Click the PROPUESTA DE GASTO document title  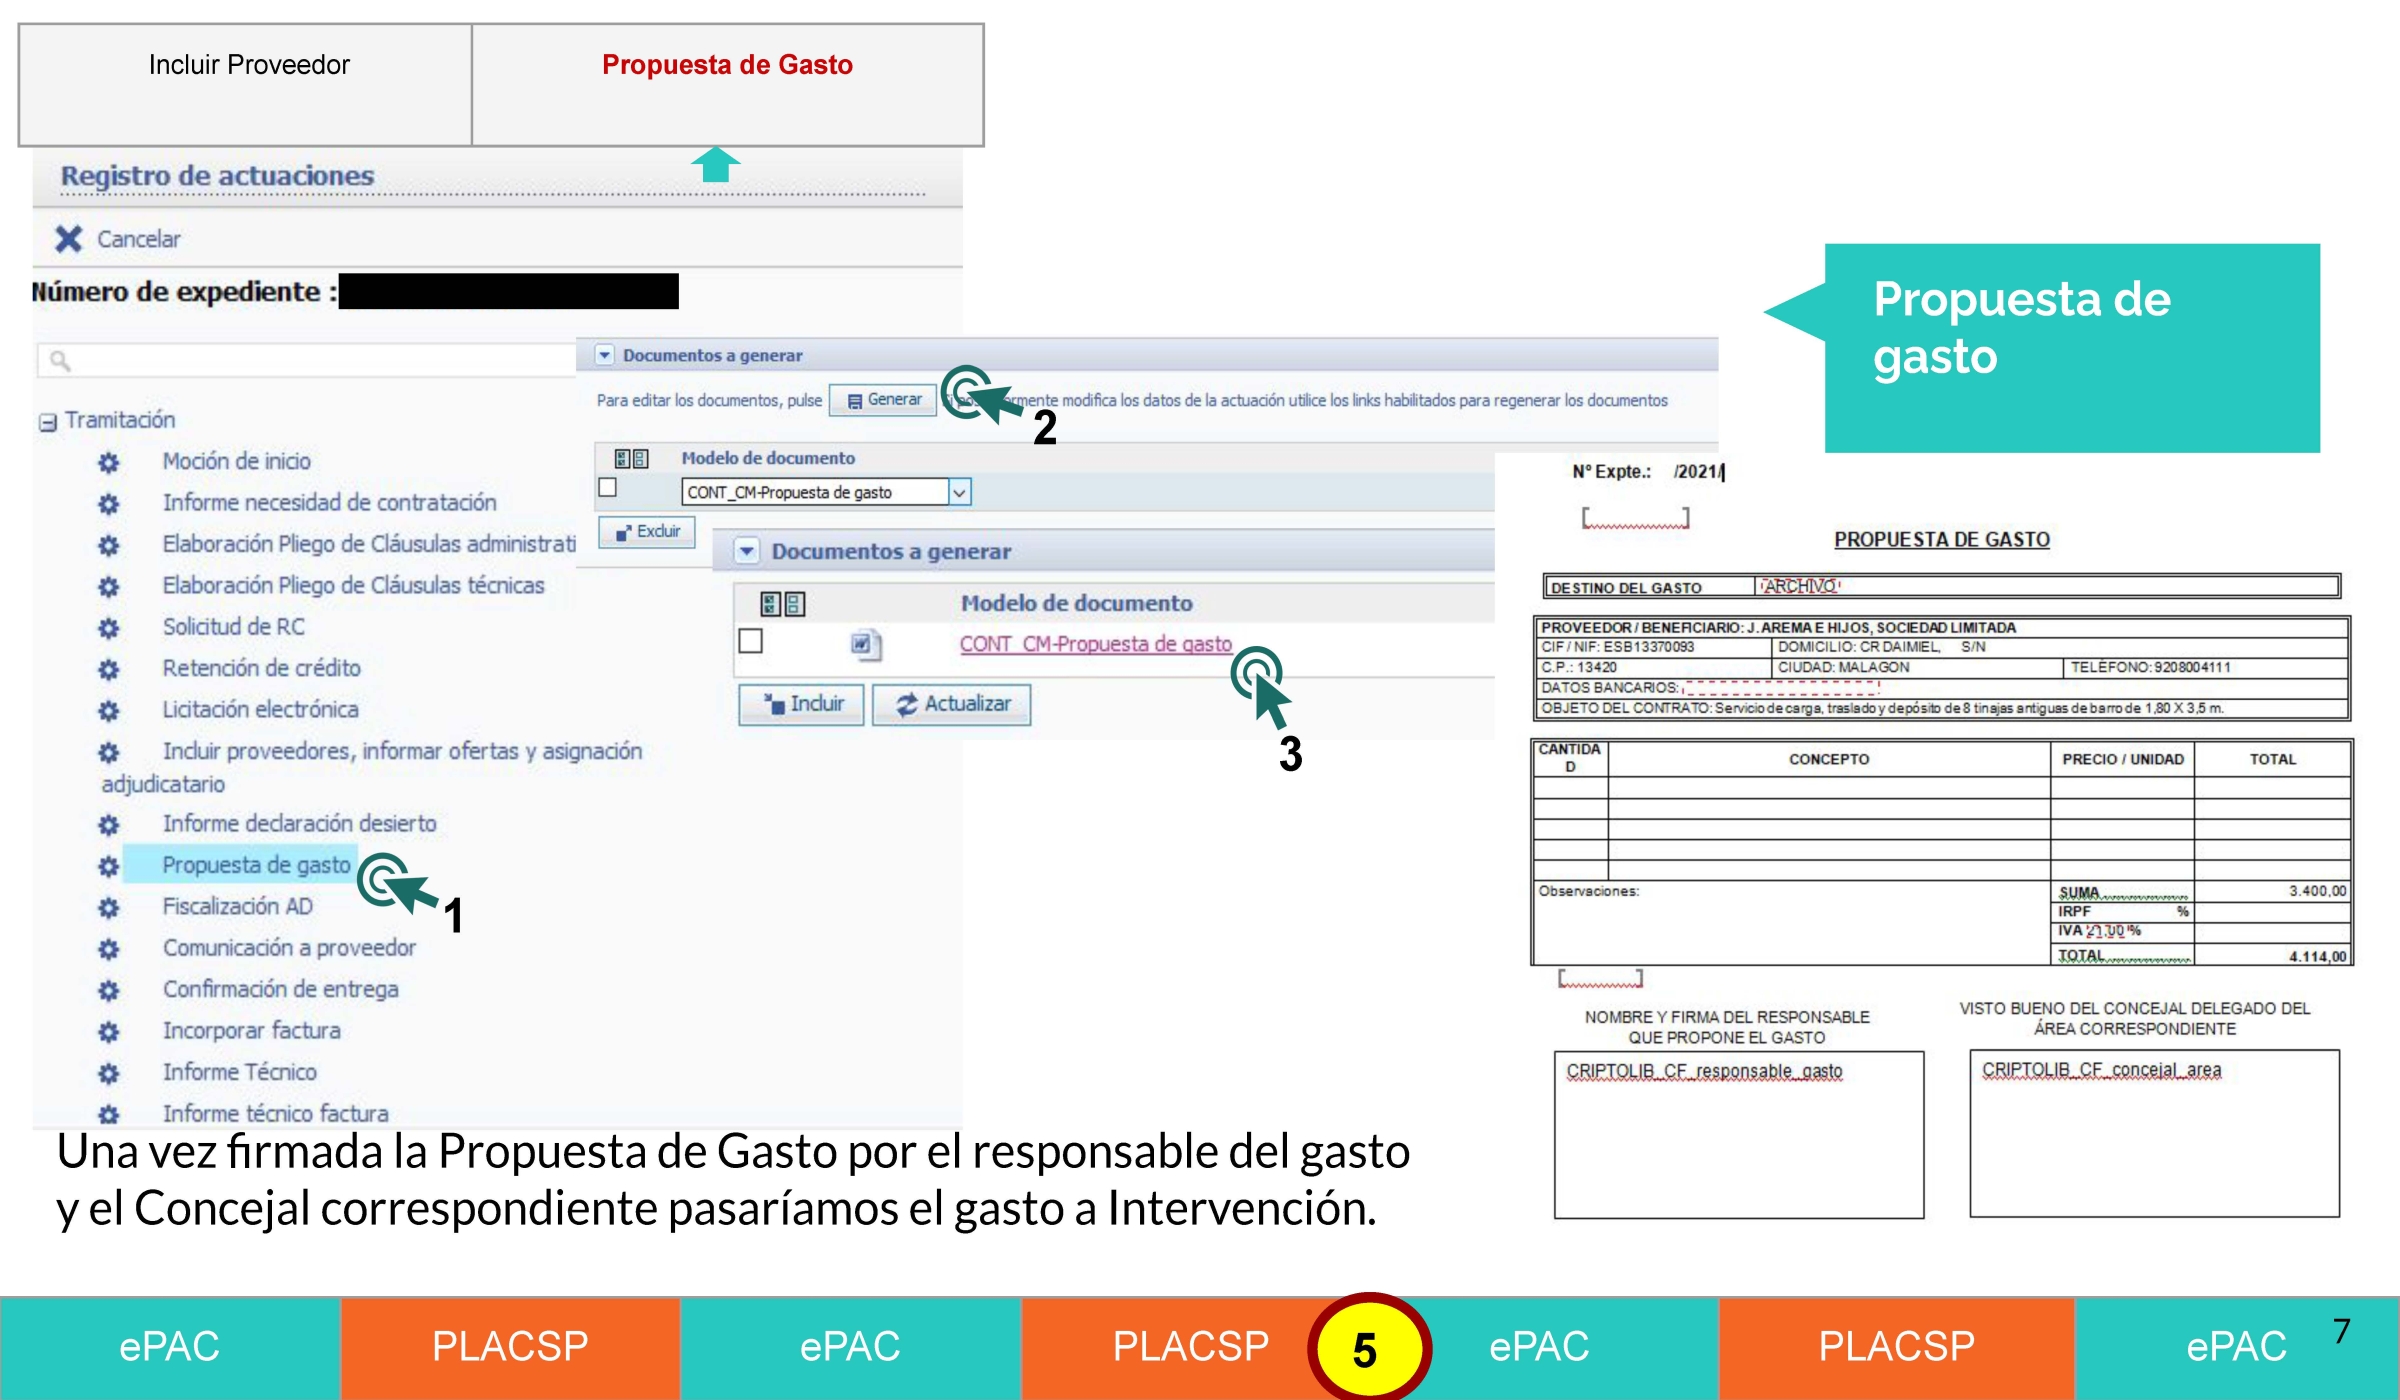(x=1941, y=540)
